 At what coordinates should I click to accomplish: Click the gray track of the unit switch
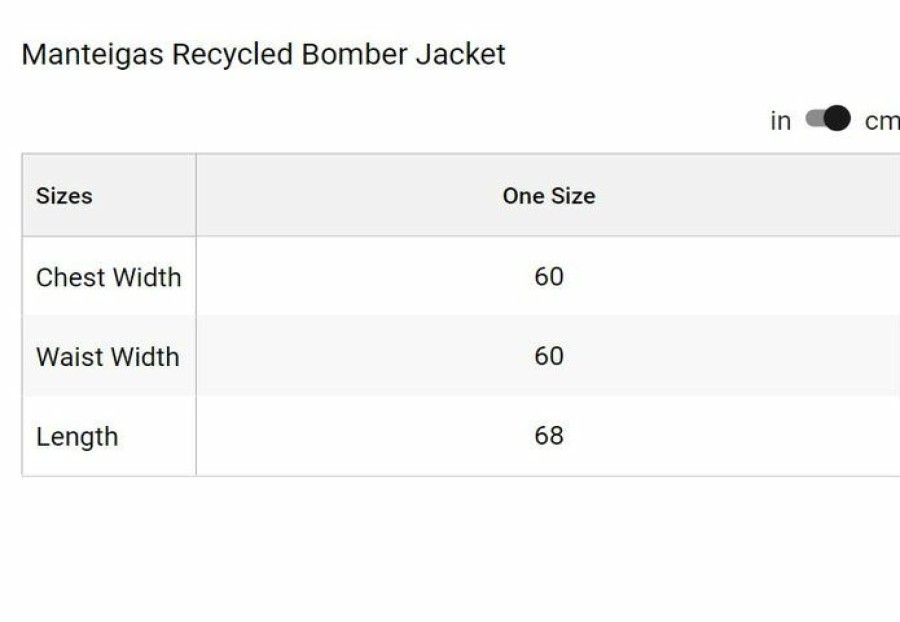click(814, 118)
